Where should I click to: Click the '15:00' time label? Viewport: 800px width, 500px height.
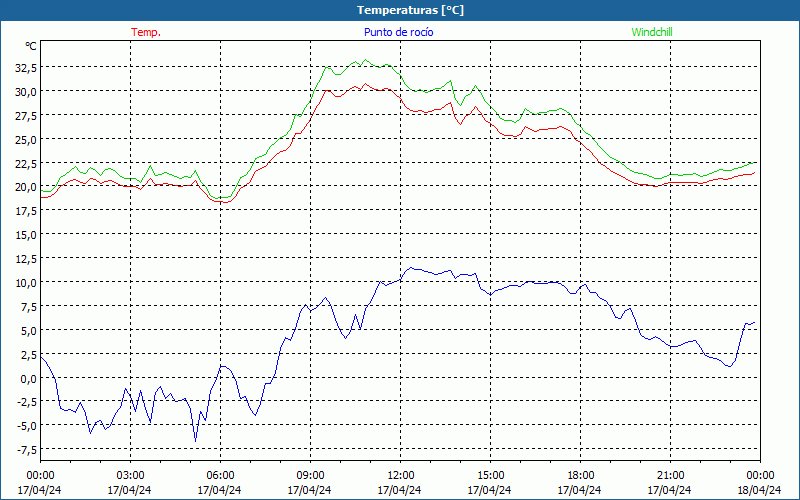pos(490,475)
